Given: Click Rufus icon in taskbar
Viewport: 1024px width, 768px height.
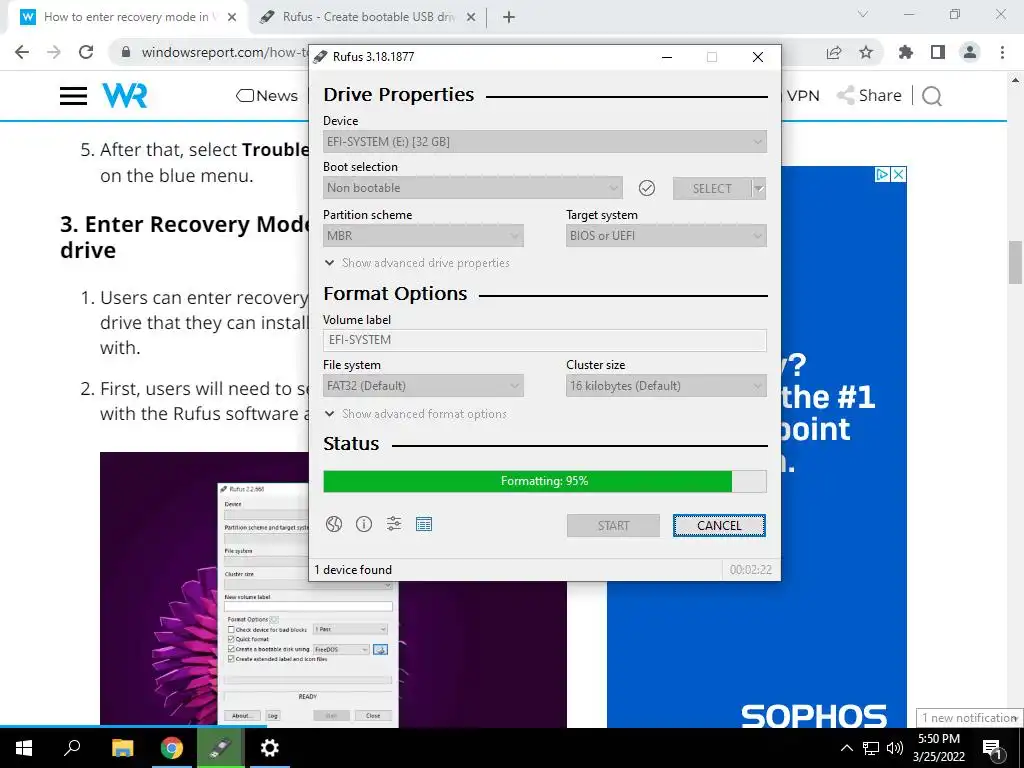Looking at the screenshot, I should pyautogui.click(x=221, y=748).
